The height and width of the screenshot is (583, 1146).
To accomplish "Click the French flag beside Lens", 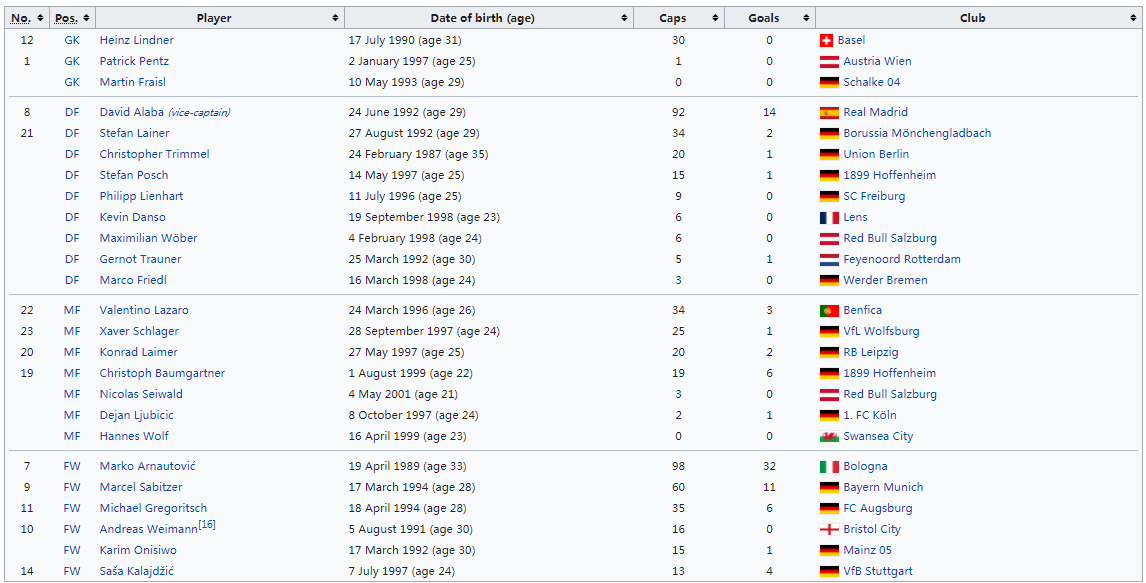I will point(829,218).
